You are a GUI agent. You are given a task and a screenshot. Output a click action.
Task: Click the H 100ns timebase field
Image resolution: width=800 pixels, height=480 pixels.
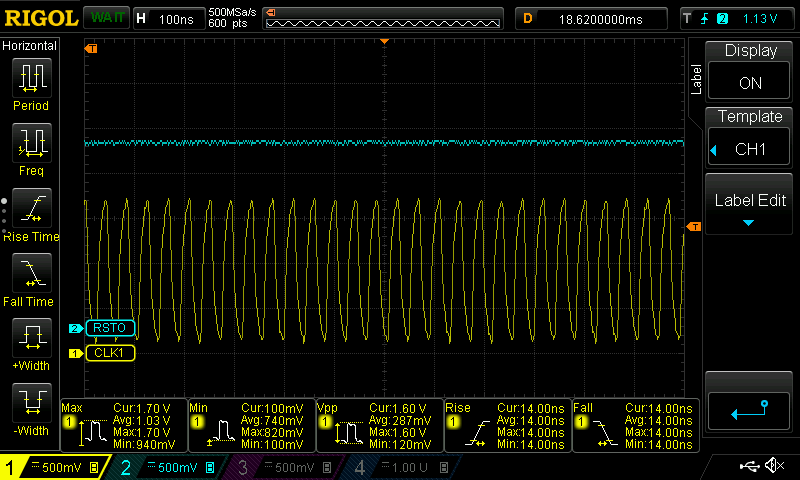[168, 19]
